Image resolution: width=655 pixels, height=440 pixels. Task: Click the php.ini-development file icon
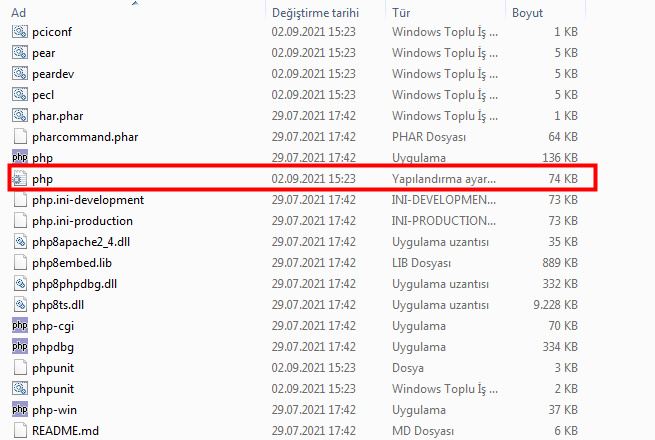pyautogui.click(x=20, y=200)
